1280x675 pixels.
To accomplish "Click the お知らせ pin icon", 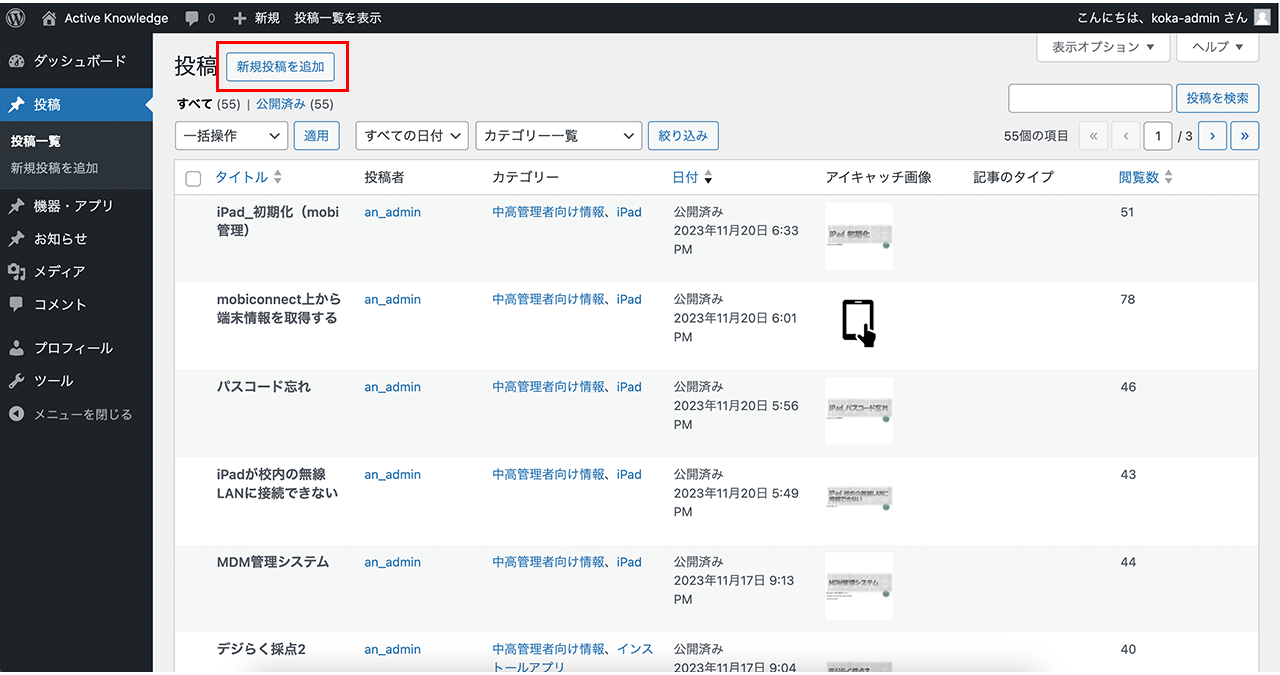I will click(16, 239).
